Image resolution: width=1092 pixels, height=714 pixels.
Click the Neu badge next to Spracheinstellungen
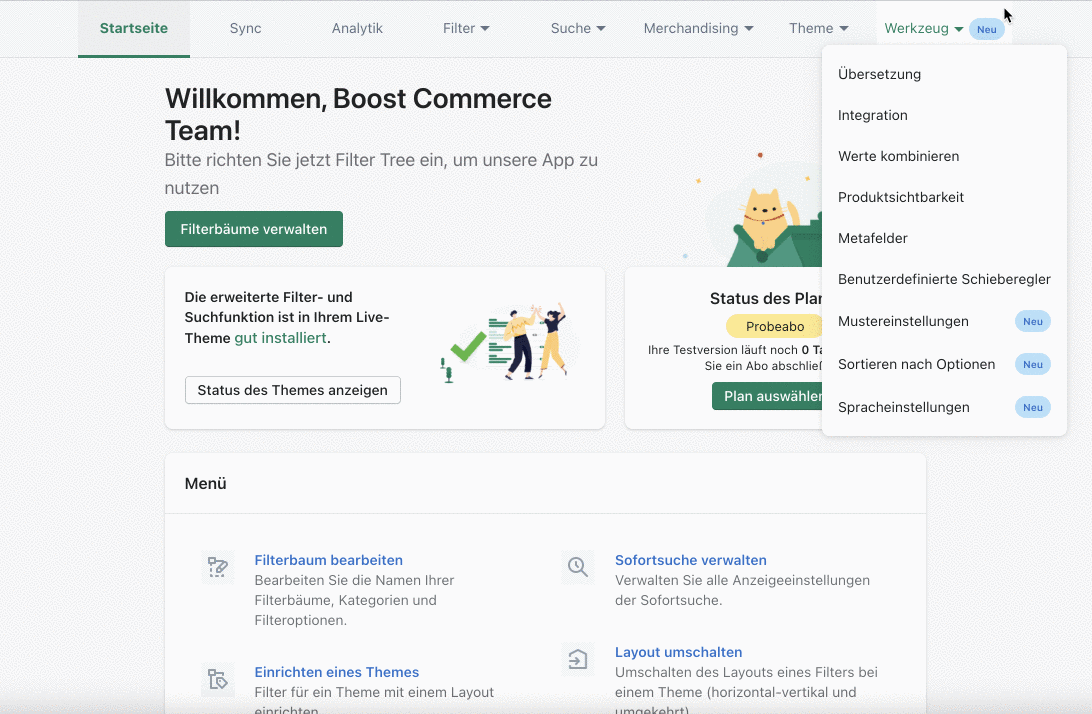[x=1033, y=408]
